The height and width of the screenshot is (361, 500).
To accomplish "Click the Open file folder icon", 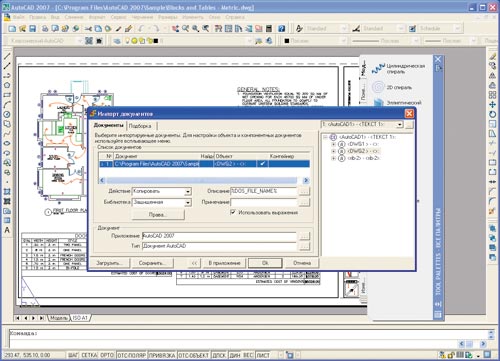I will coord(22,29).
